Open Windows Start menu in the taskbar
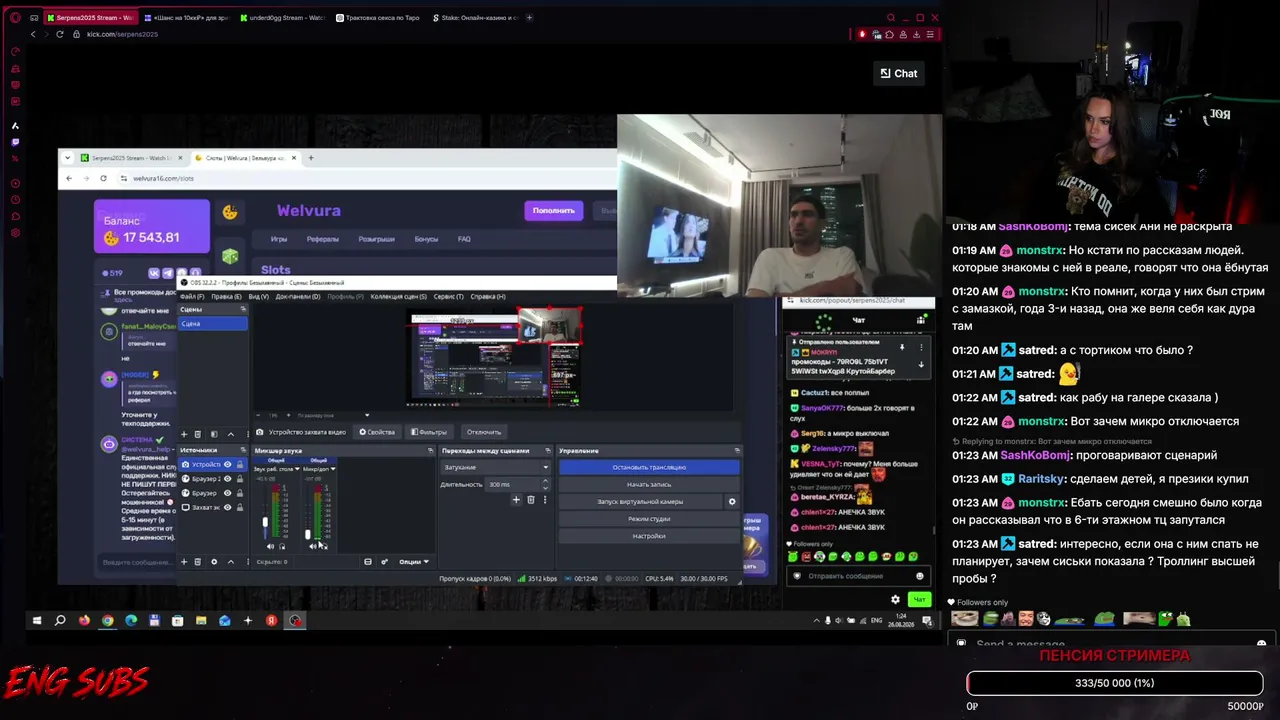 37,621
